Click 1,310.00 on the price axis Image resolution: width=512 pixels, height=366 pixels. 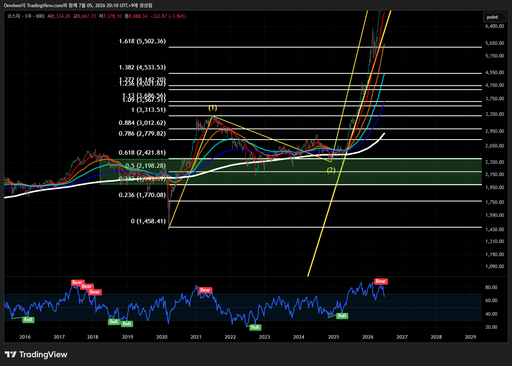[x=495, y=241]
